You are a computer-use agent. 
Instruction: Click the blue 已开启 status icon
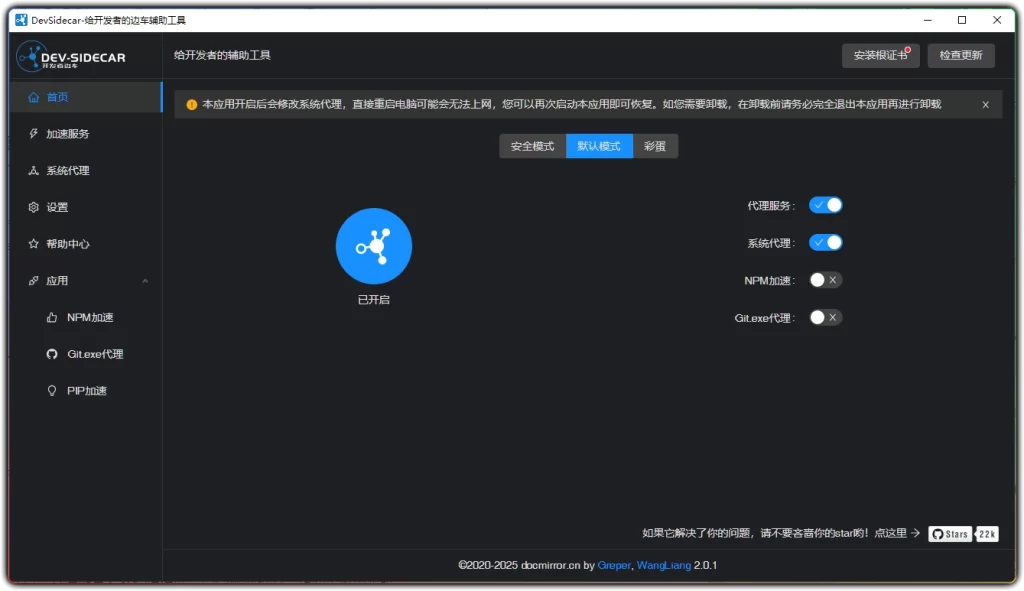[373, 245]
